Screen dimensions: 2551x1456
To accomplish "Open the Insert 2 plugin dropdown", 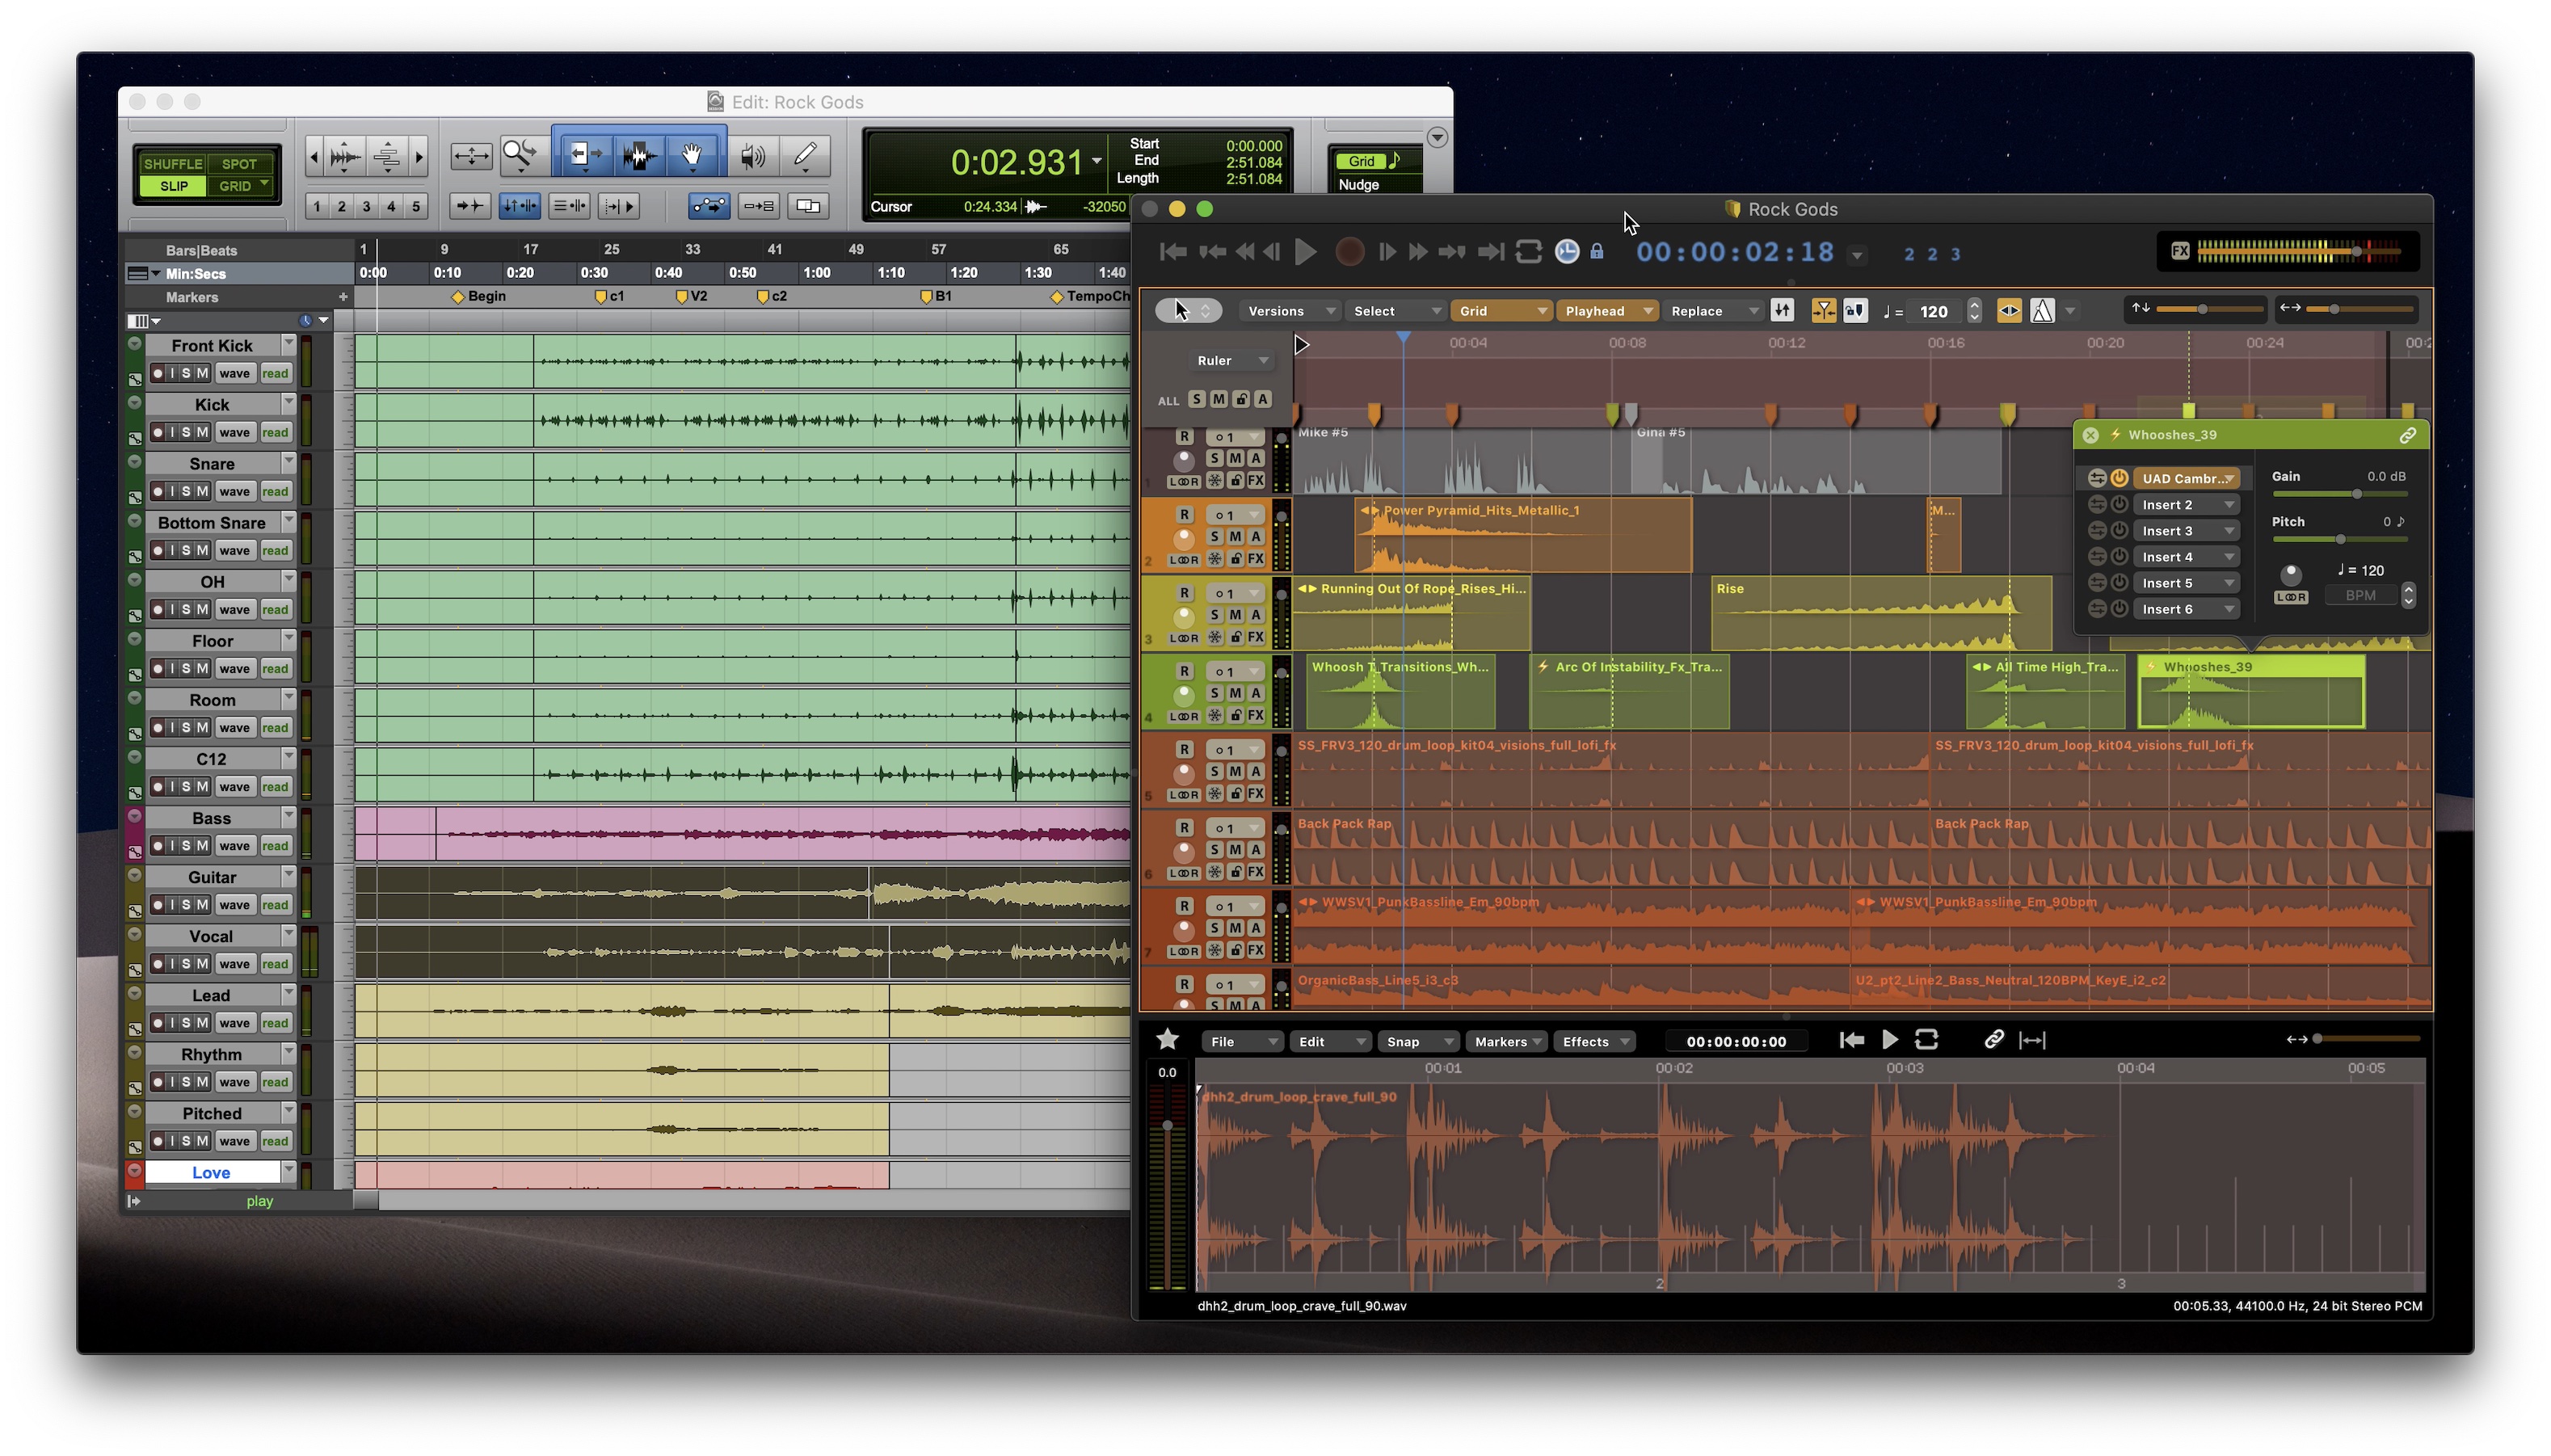I will [x=2187, y=505].
